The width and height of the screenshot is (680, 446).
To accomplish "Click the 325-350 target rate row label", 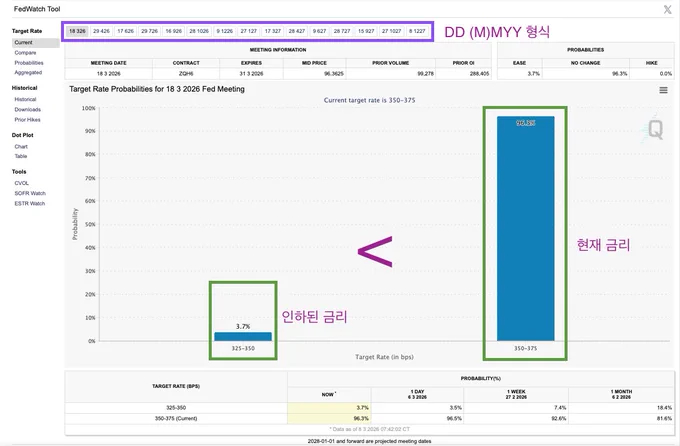I will coord(176,408).
